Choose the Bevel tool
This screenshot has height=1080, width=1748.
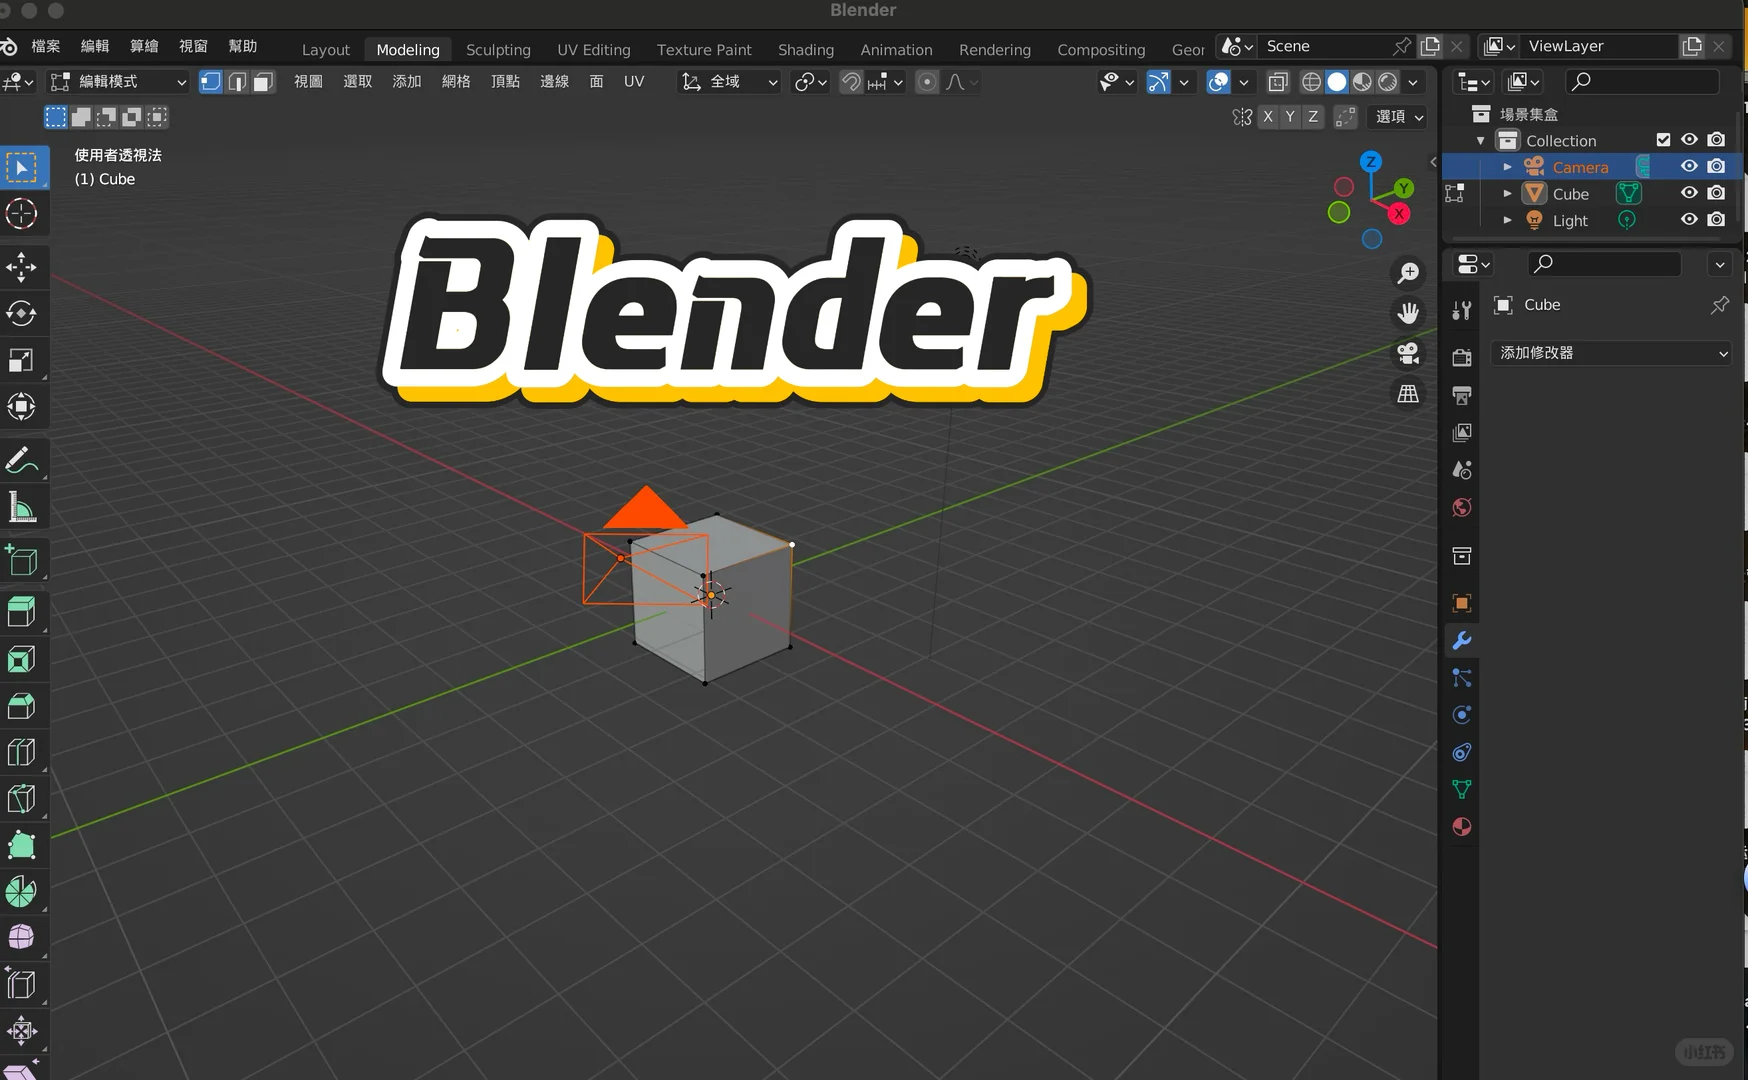coord(21,706)
